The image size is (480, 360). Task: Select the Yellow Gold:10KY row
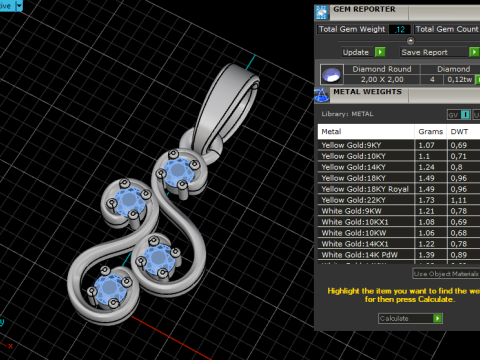point(399,156)
